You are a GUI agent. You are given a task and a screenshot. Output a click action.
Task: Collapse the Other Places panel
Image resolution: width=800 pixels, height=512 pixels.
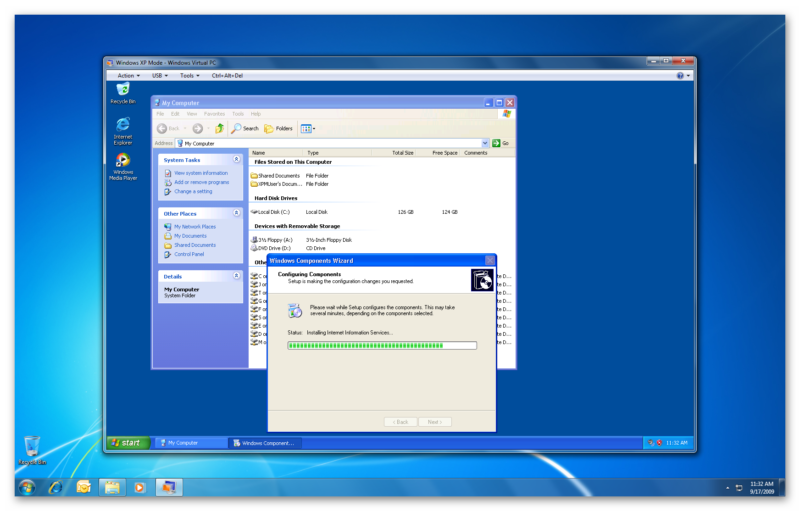tap(236, 213)
